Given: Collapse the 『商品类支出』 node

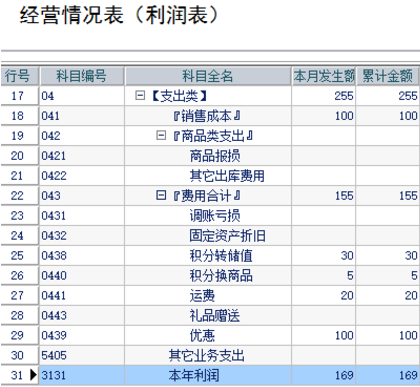Looking at the screenshot, I should (161, 136).
